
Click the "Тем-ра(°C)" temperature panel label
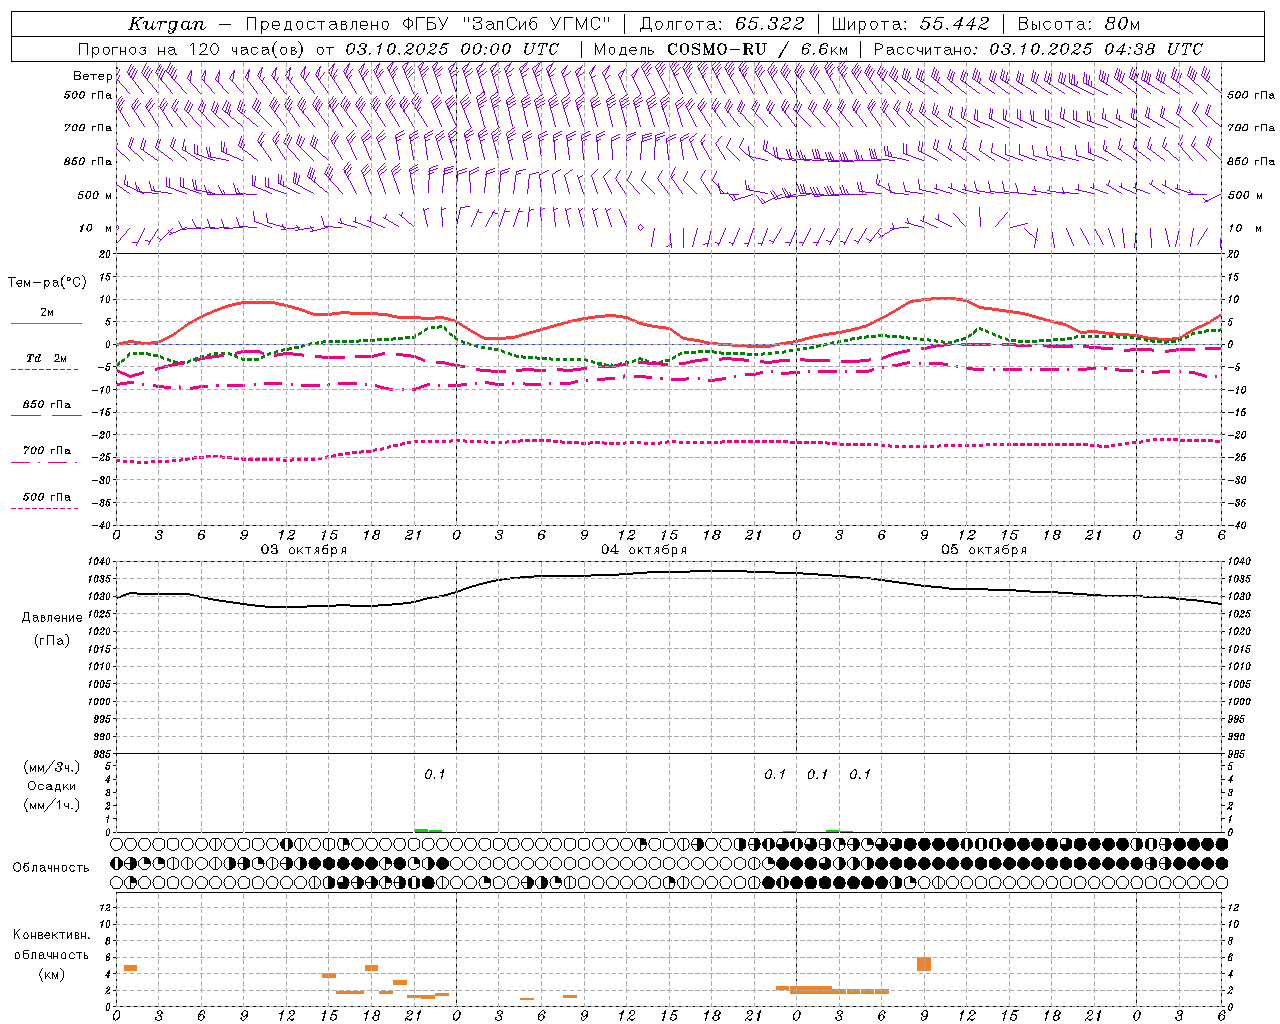[47, 283]
